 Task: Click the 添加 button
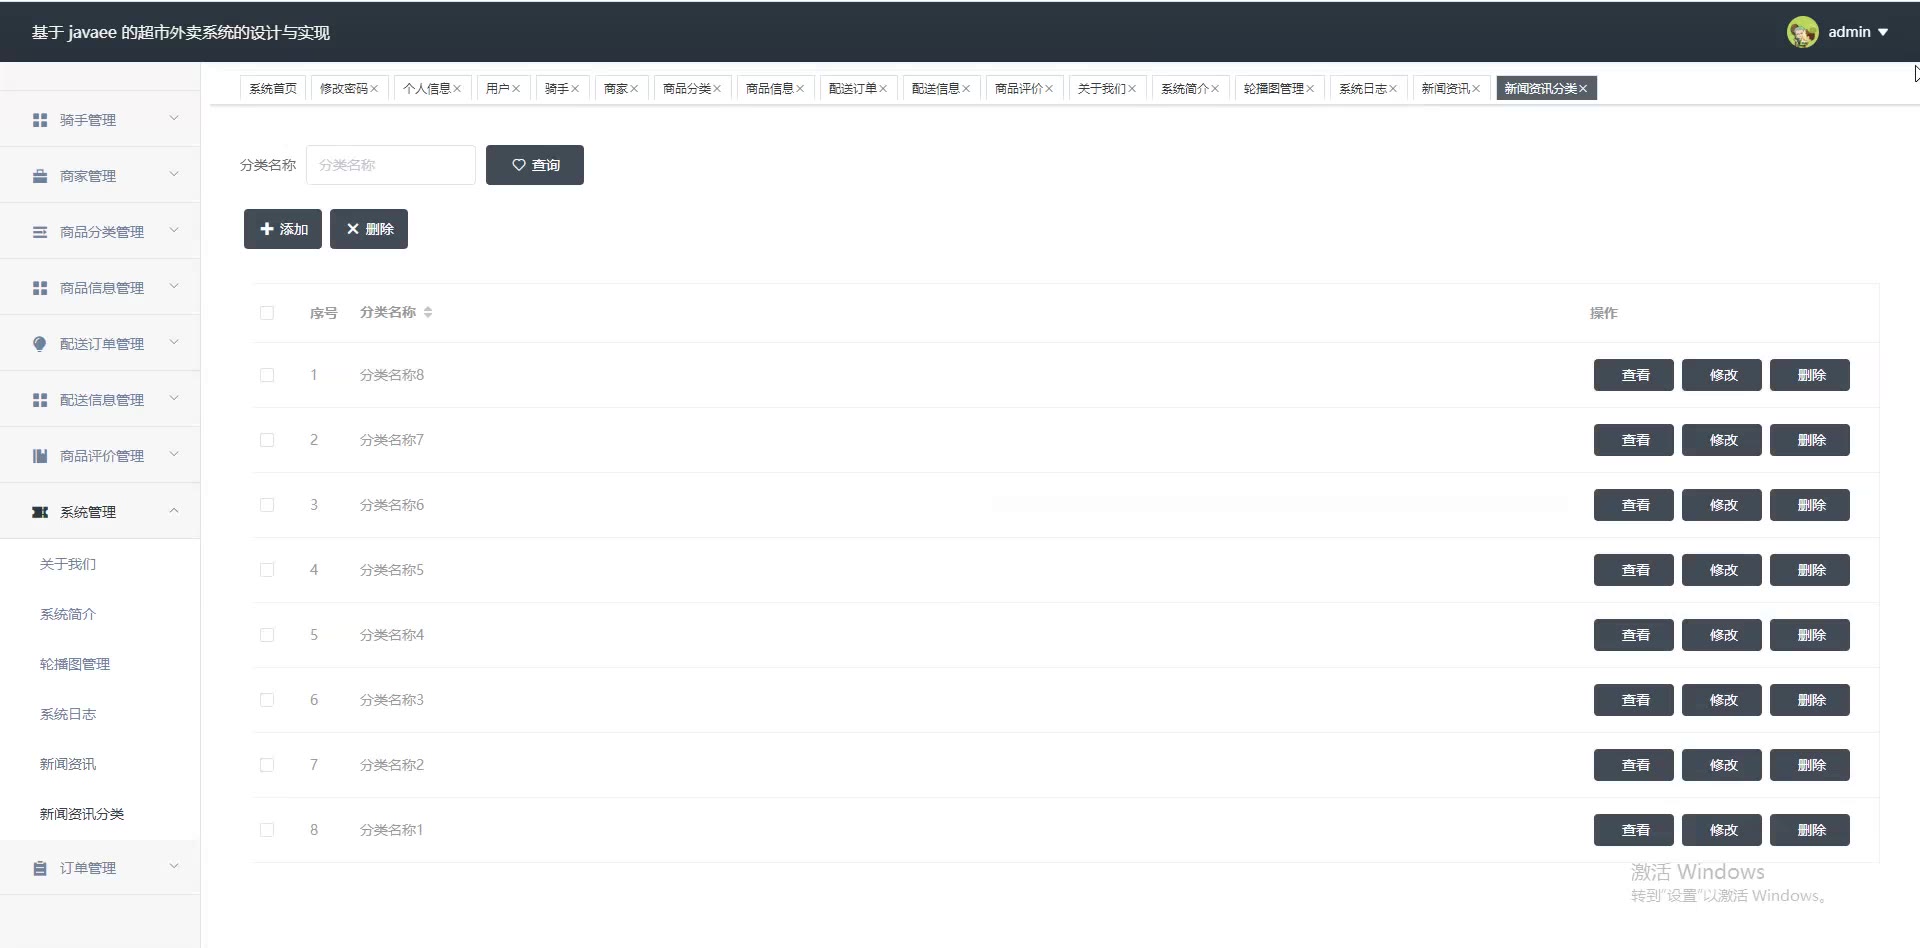(283, 229)
